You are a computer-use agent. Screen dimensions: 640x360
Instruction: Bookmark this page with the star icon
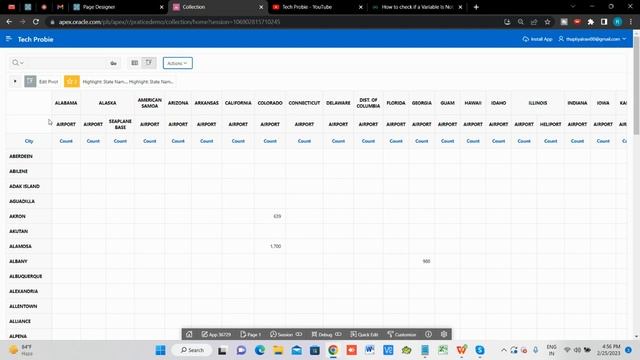[547, 22]
